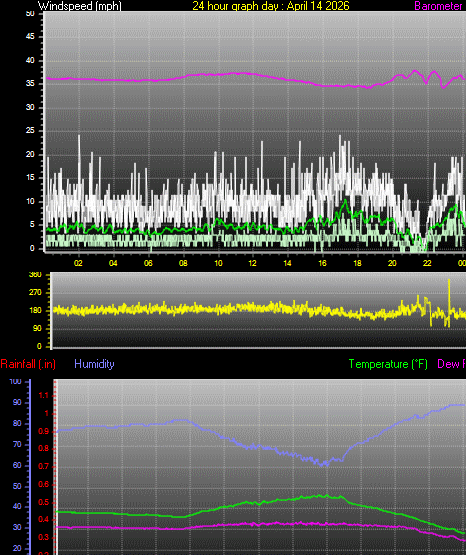Screen dimensions: 466x555
Task: Click the magenta 'Barometer' label
Action: (438, 6)
